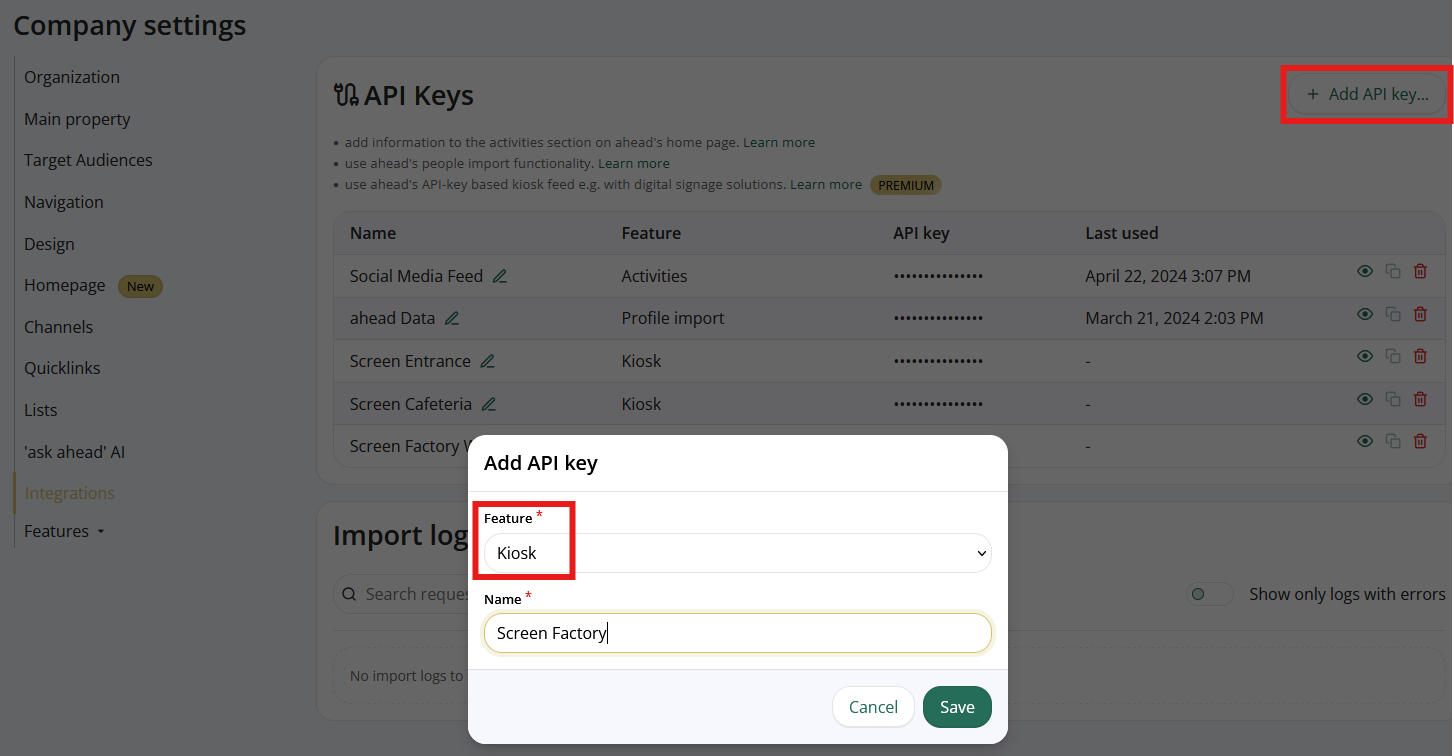Copy the Social Media Feed API key

point(1392,272)
